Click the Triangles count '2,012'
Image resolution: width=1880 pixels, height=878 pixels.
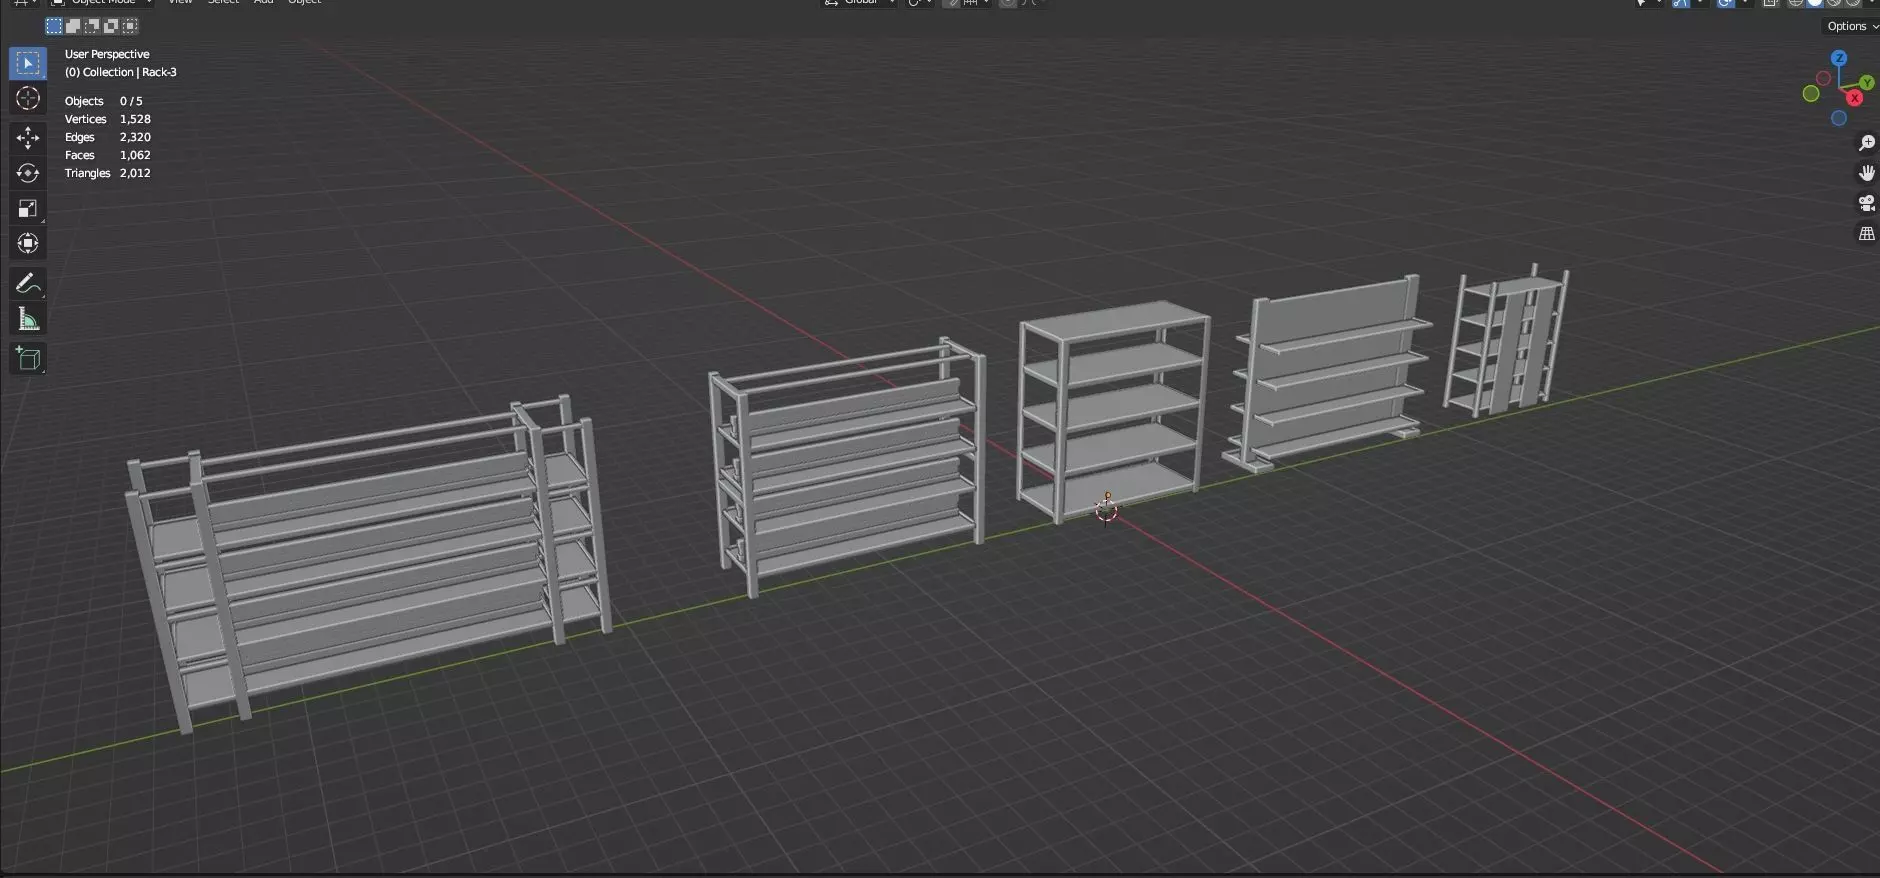pyautogui.click(x=135, y=173)
